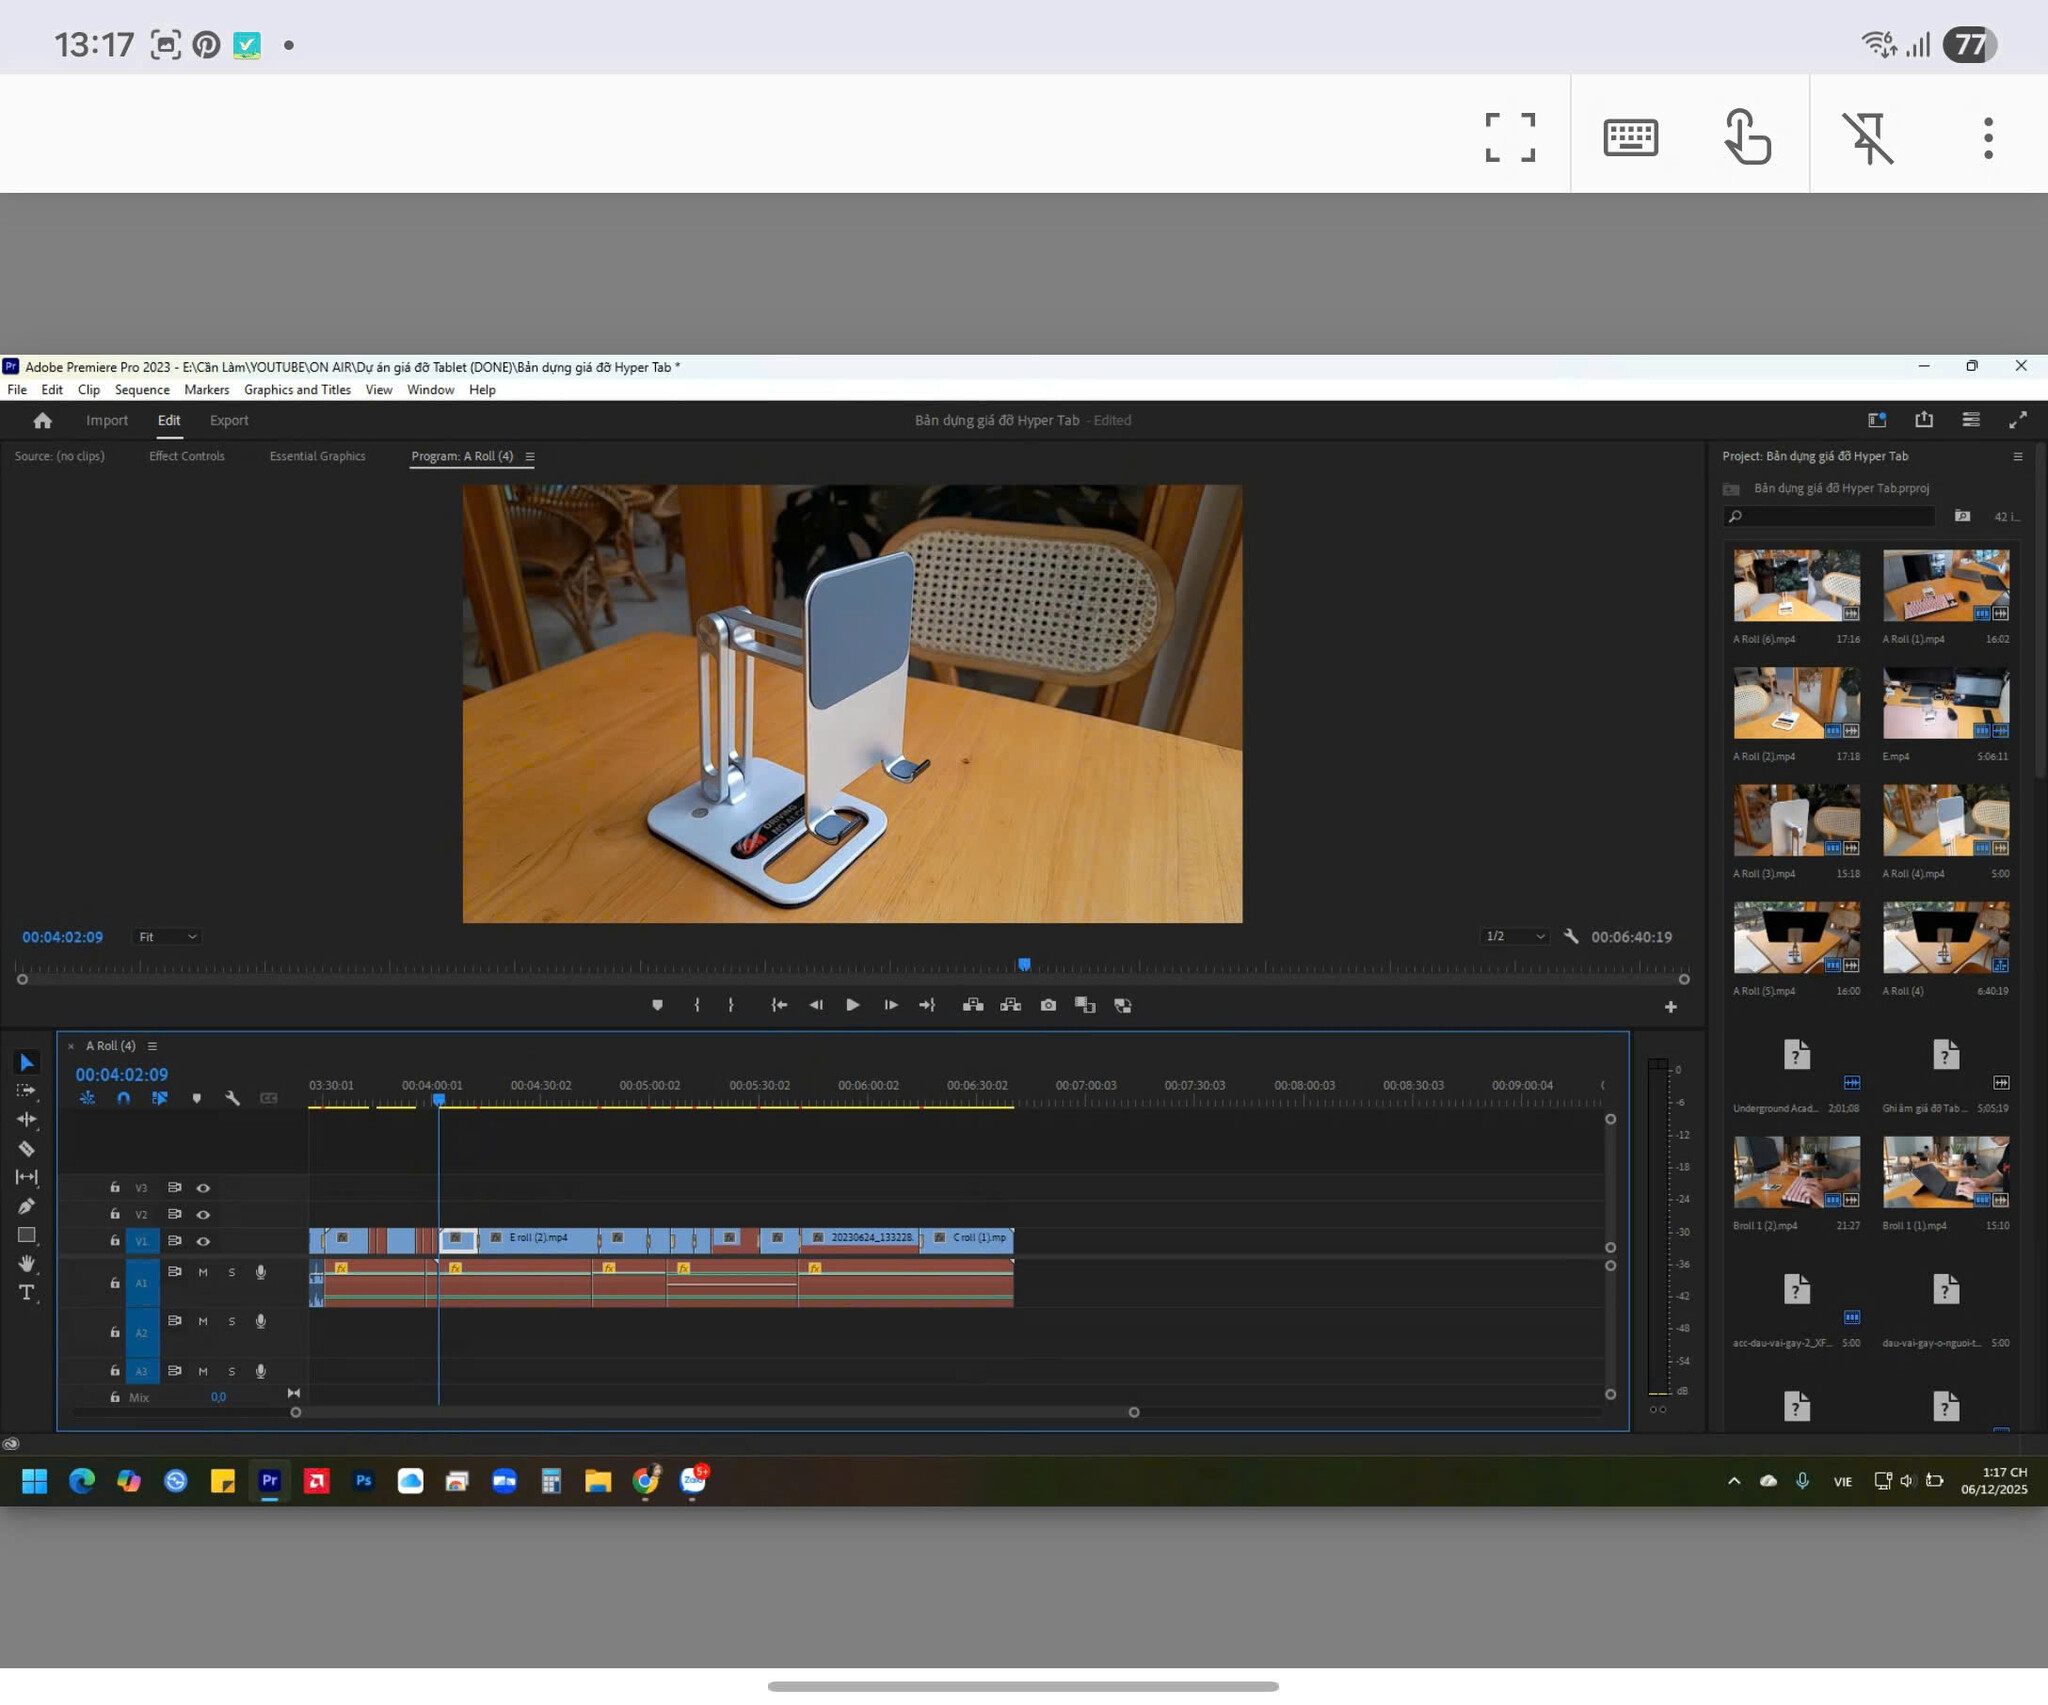This screenshot has width=2048, height=1705.
Task: Click the Home icon
Action: coord(42,421)
